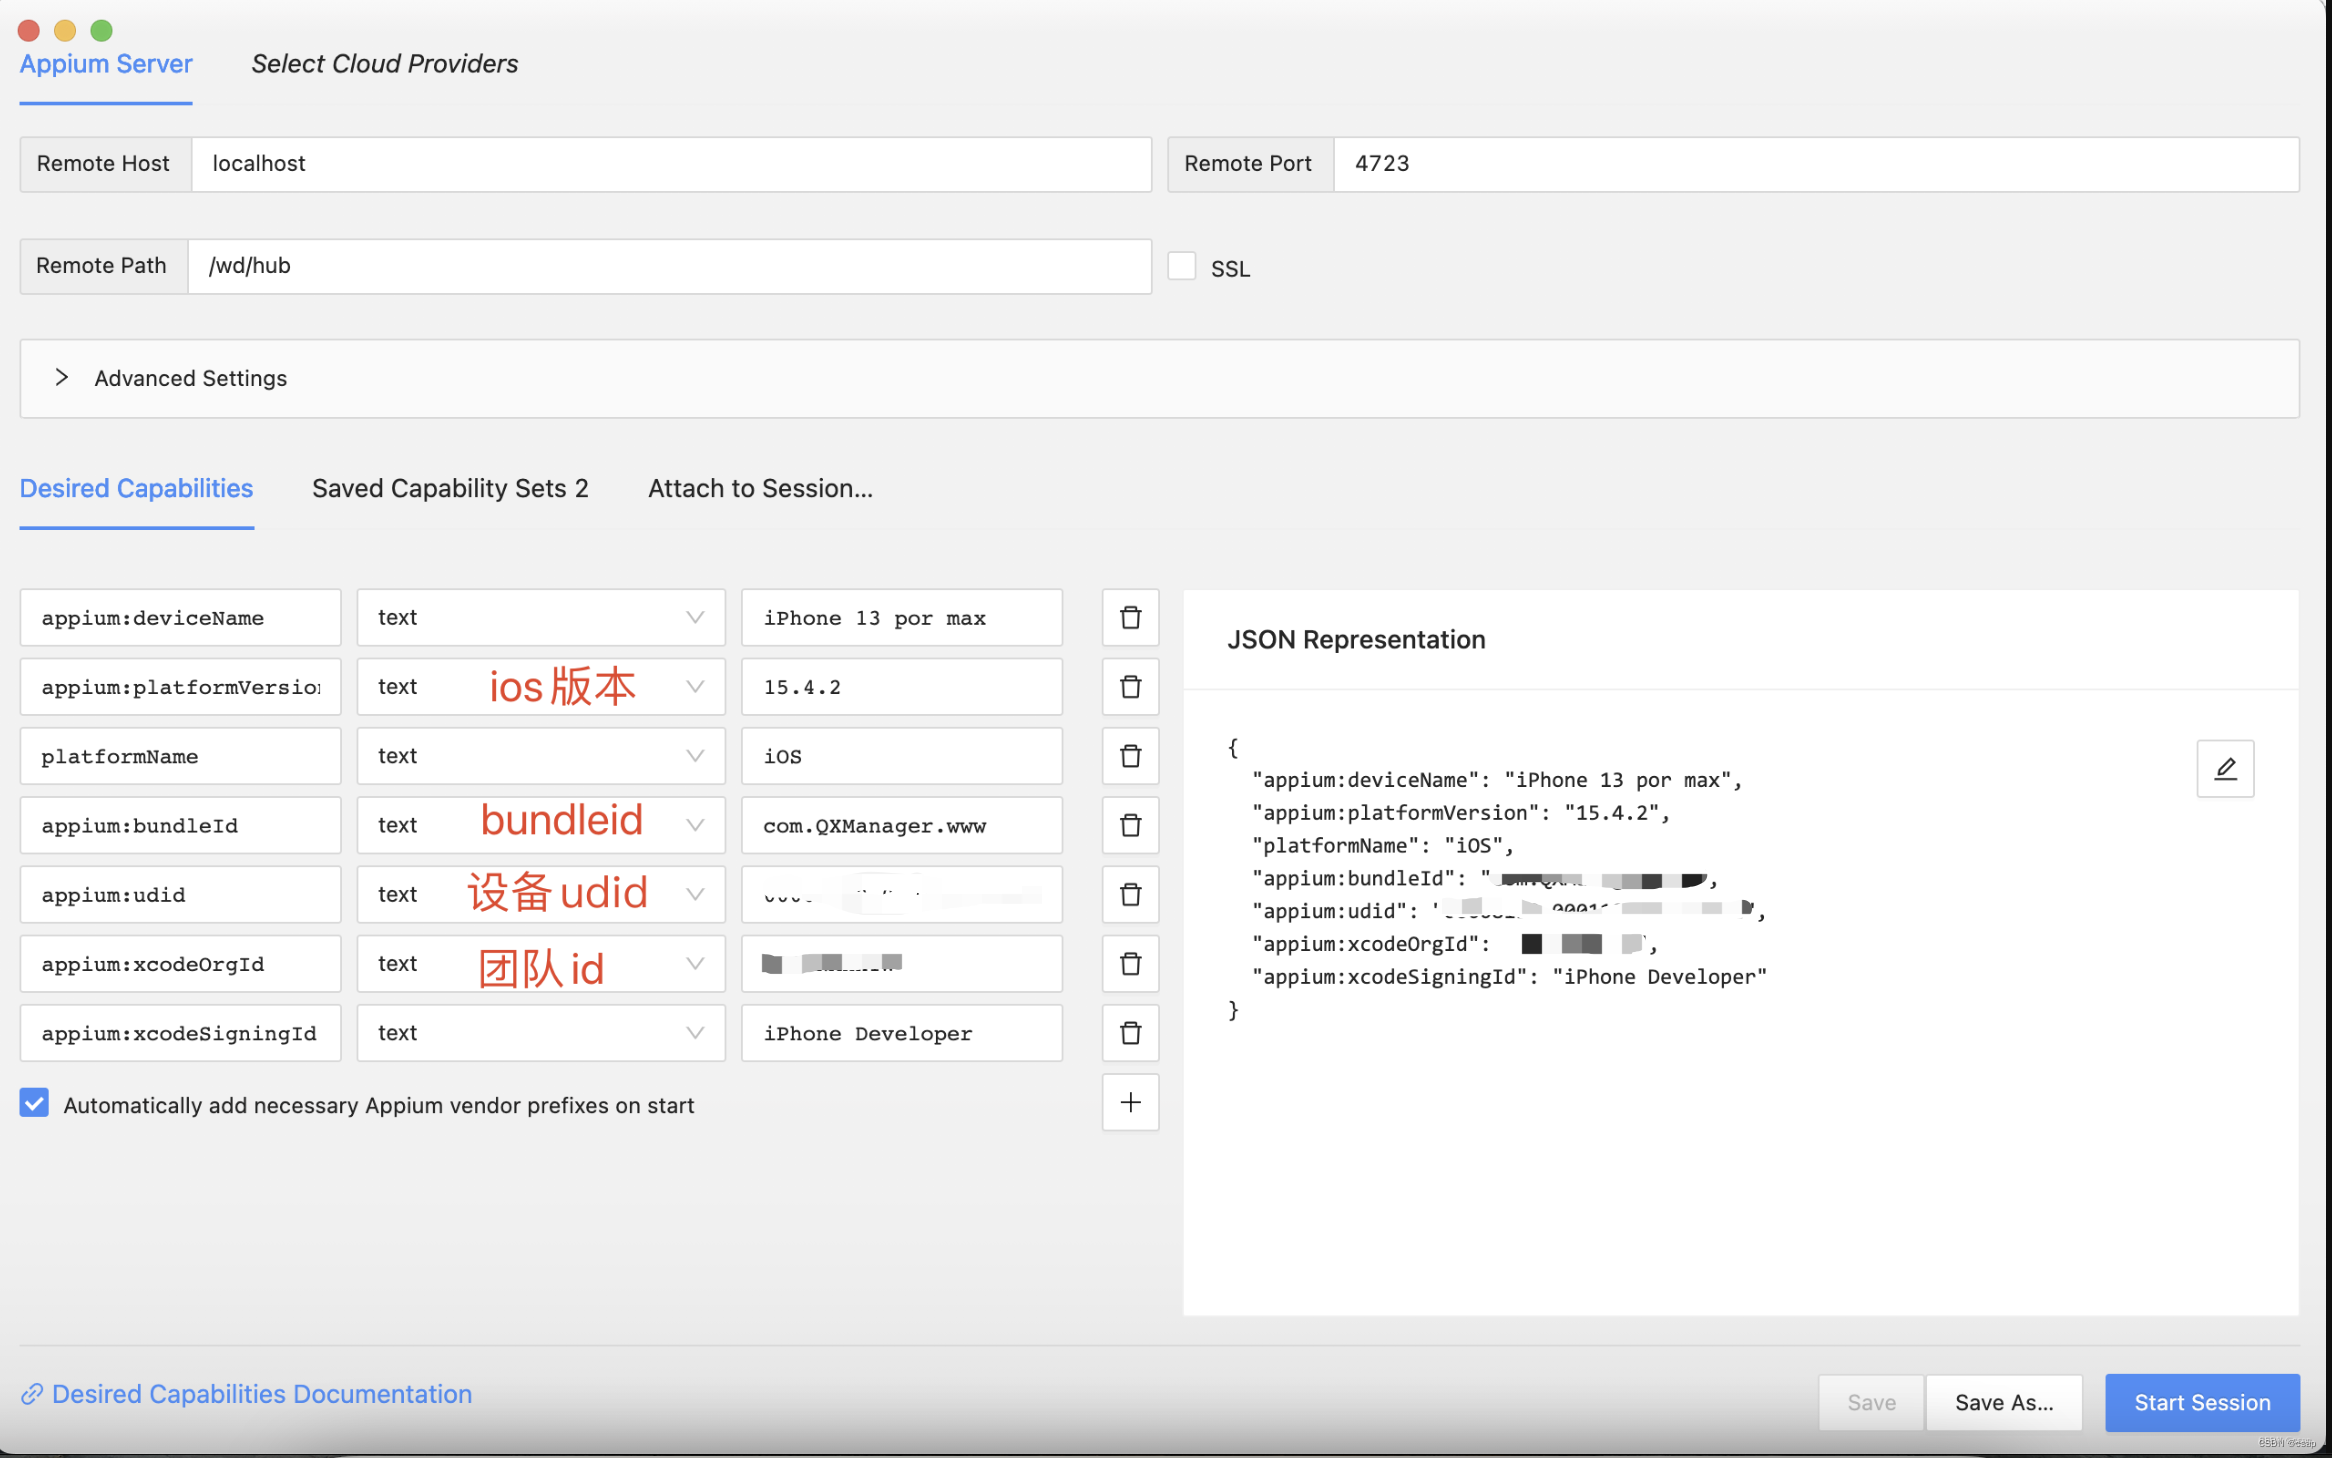The height and width of the screenshot is (1458, 2332).
Task: Click the link icon beside Documentation
Action: [x=32, y=1394]
